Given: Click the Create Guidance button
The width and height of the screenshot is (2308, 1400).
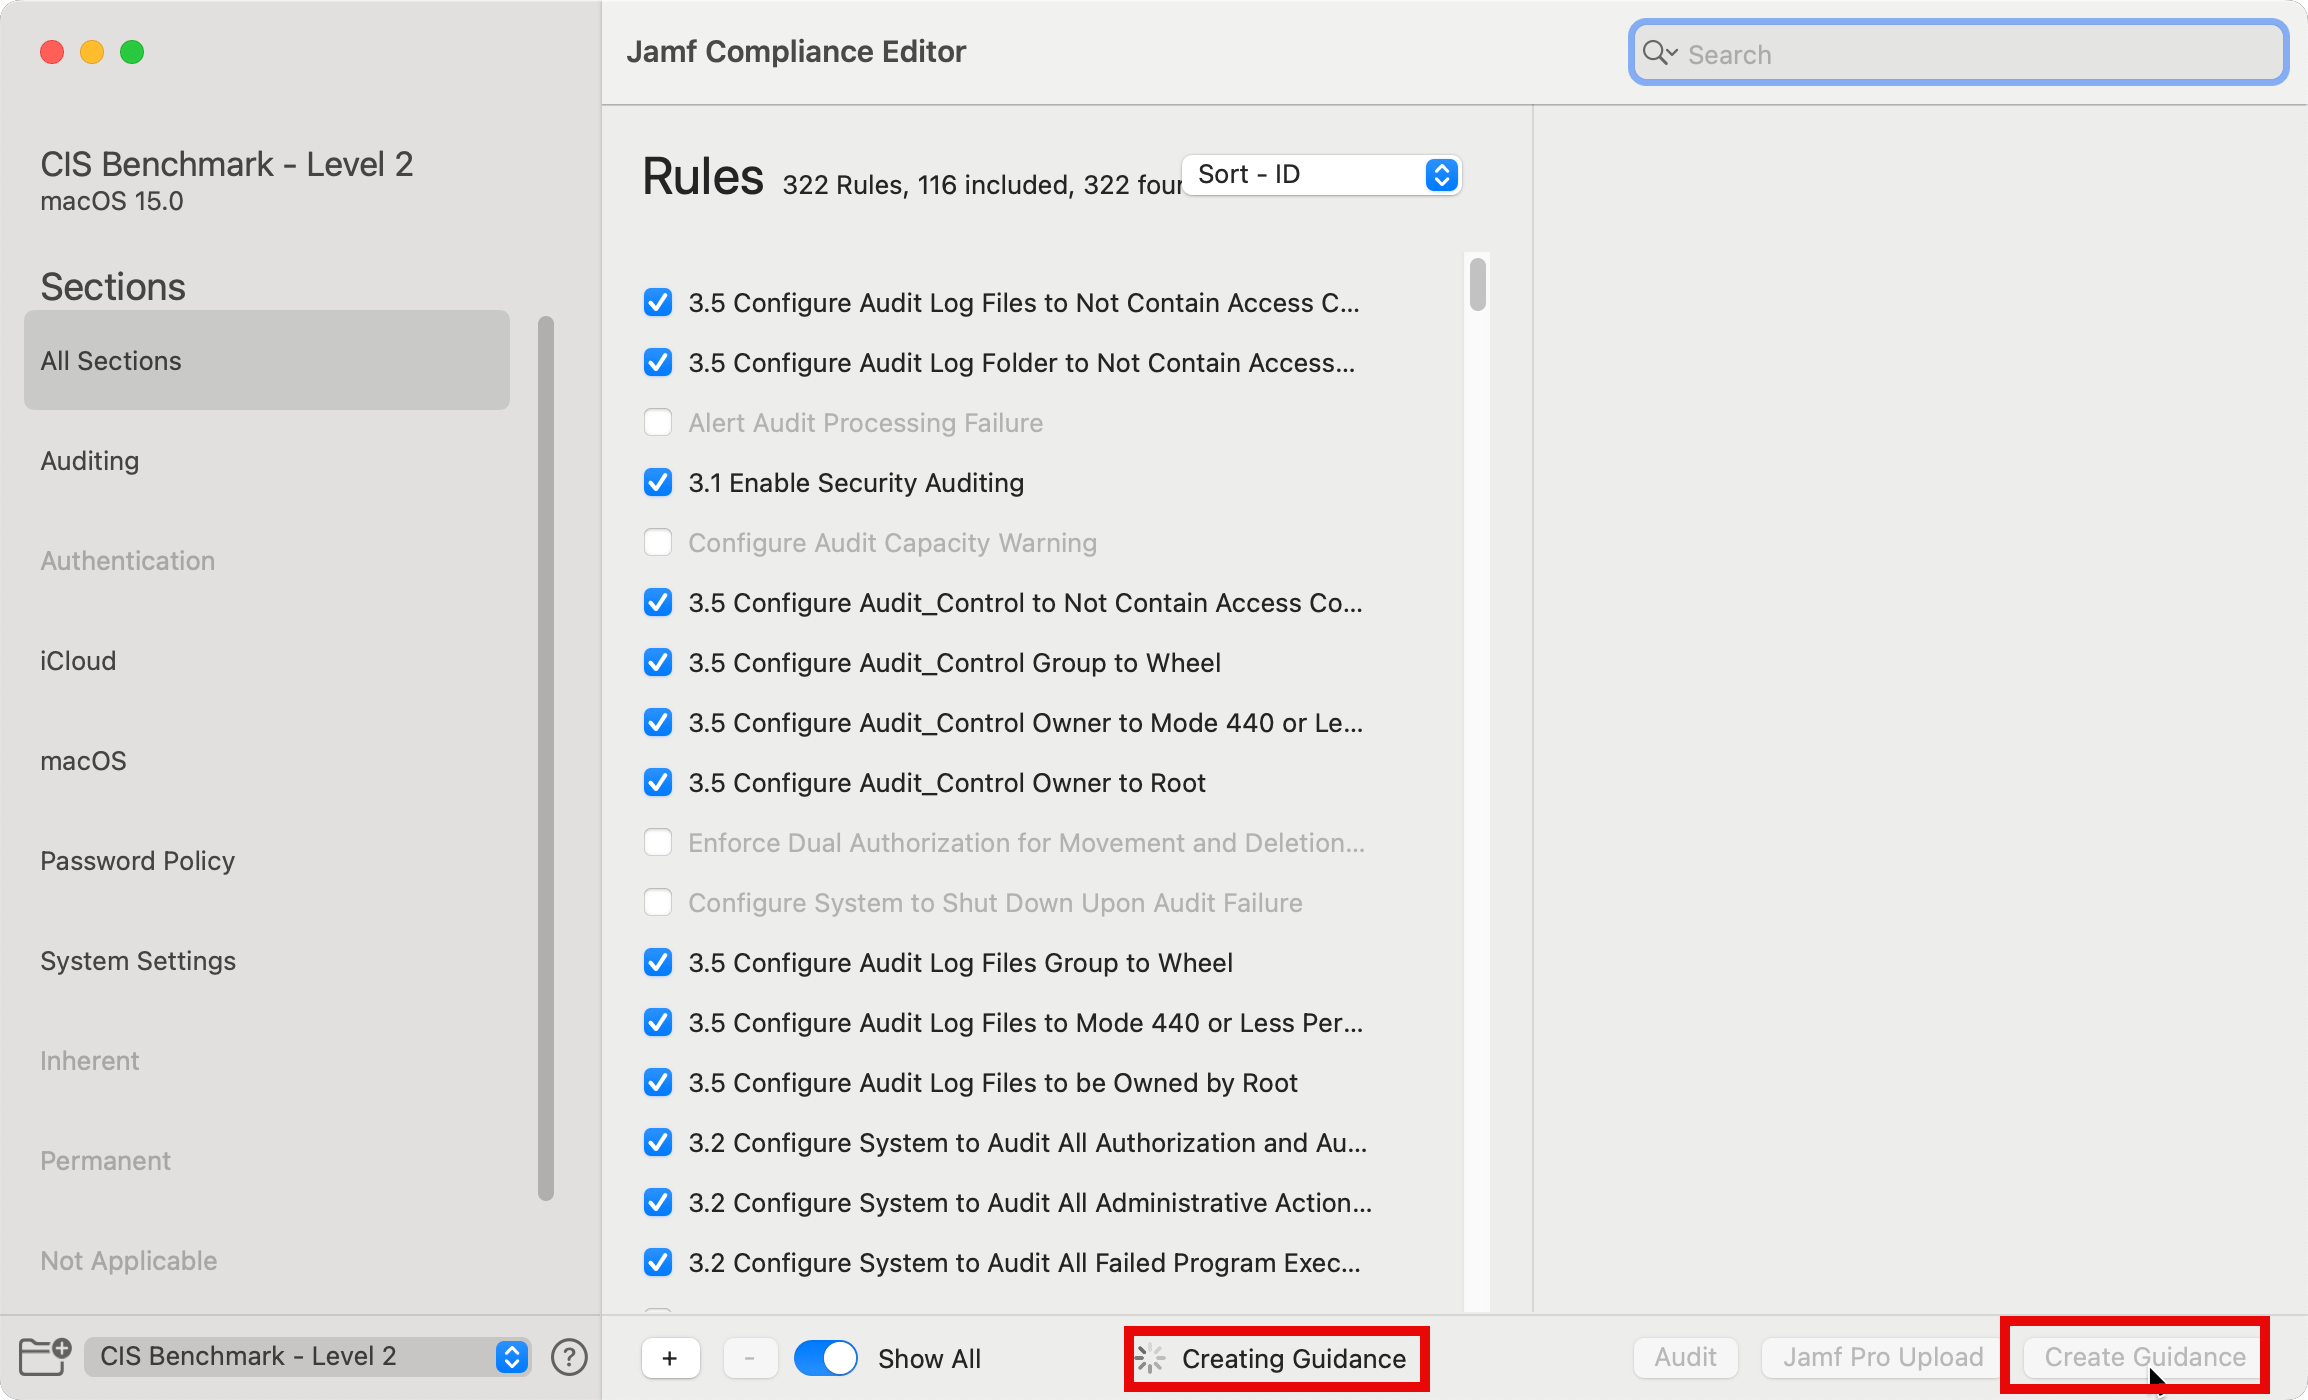Looking at the screenshot, I should click(x=2140, y=1356).
